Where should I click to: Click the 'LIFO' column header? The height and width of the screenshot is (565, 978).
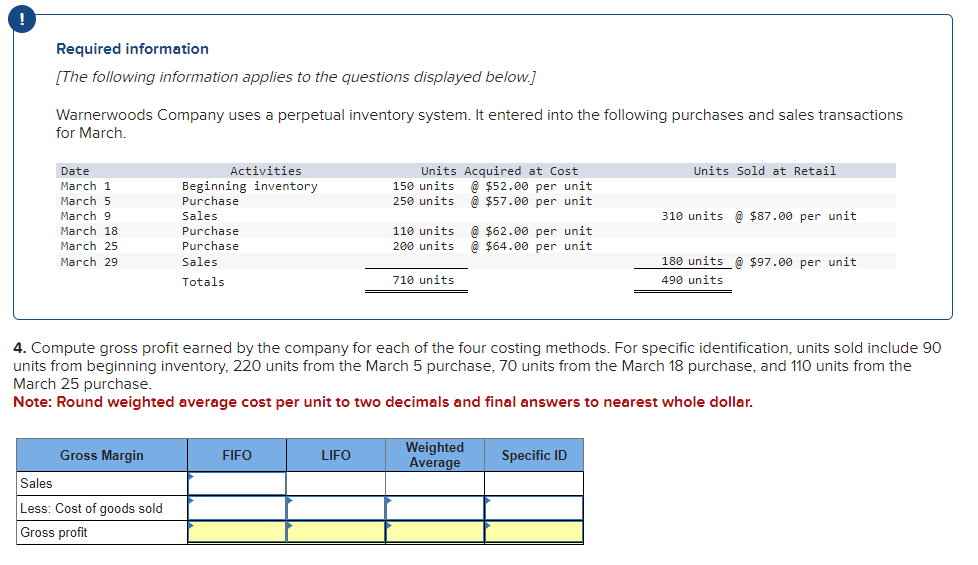pos(336,455)
